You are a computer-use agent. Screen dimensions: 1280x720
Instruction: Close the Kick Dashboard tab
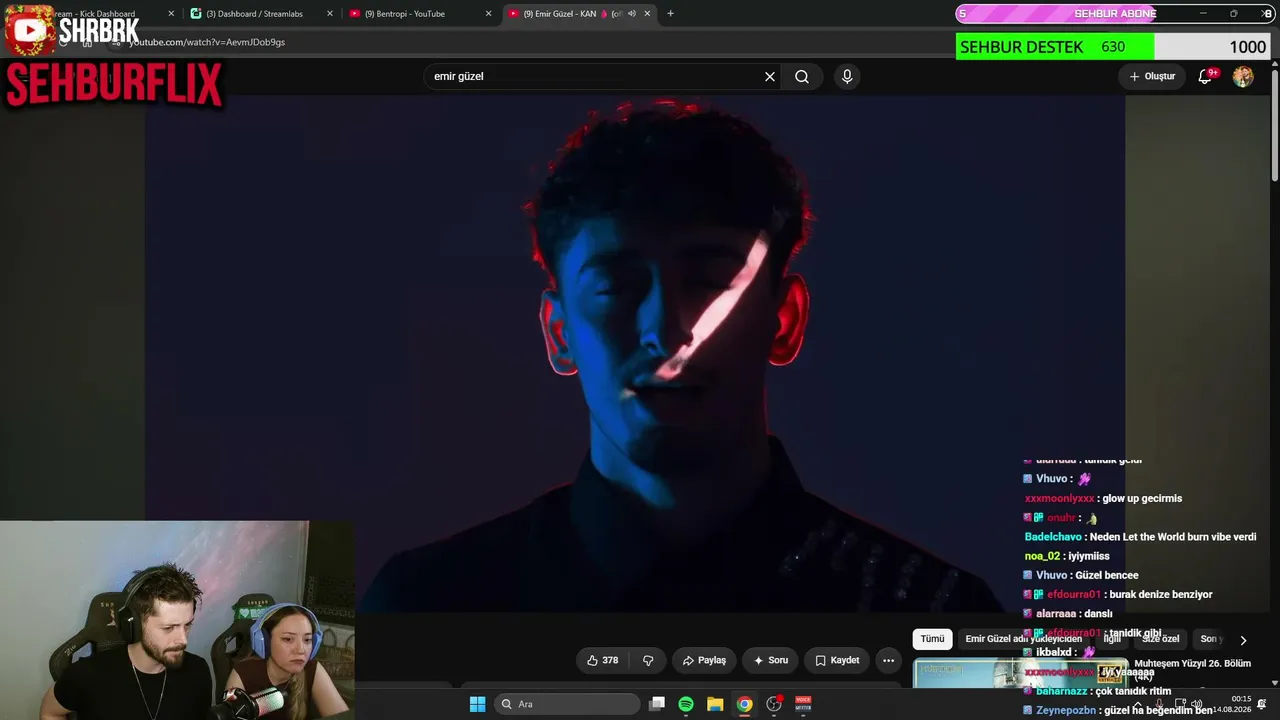pyautogui.click(x=171, y=14)
